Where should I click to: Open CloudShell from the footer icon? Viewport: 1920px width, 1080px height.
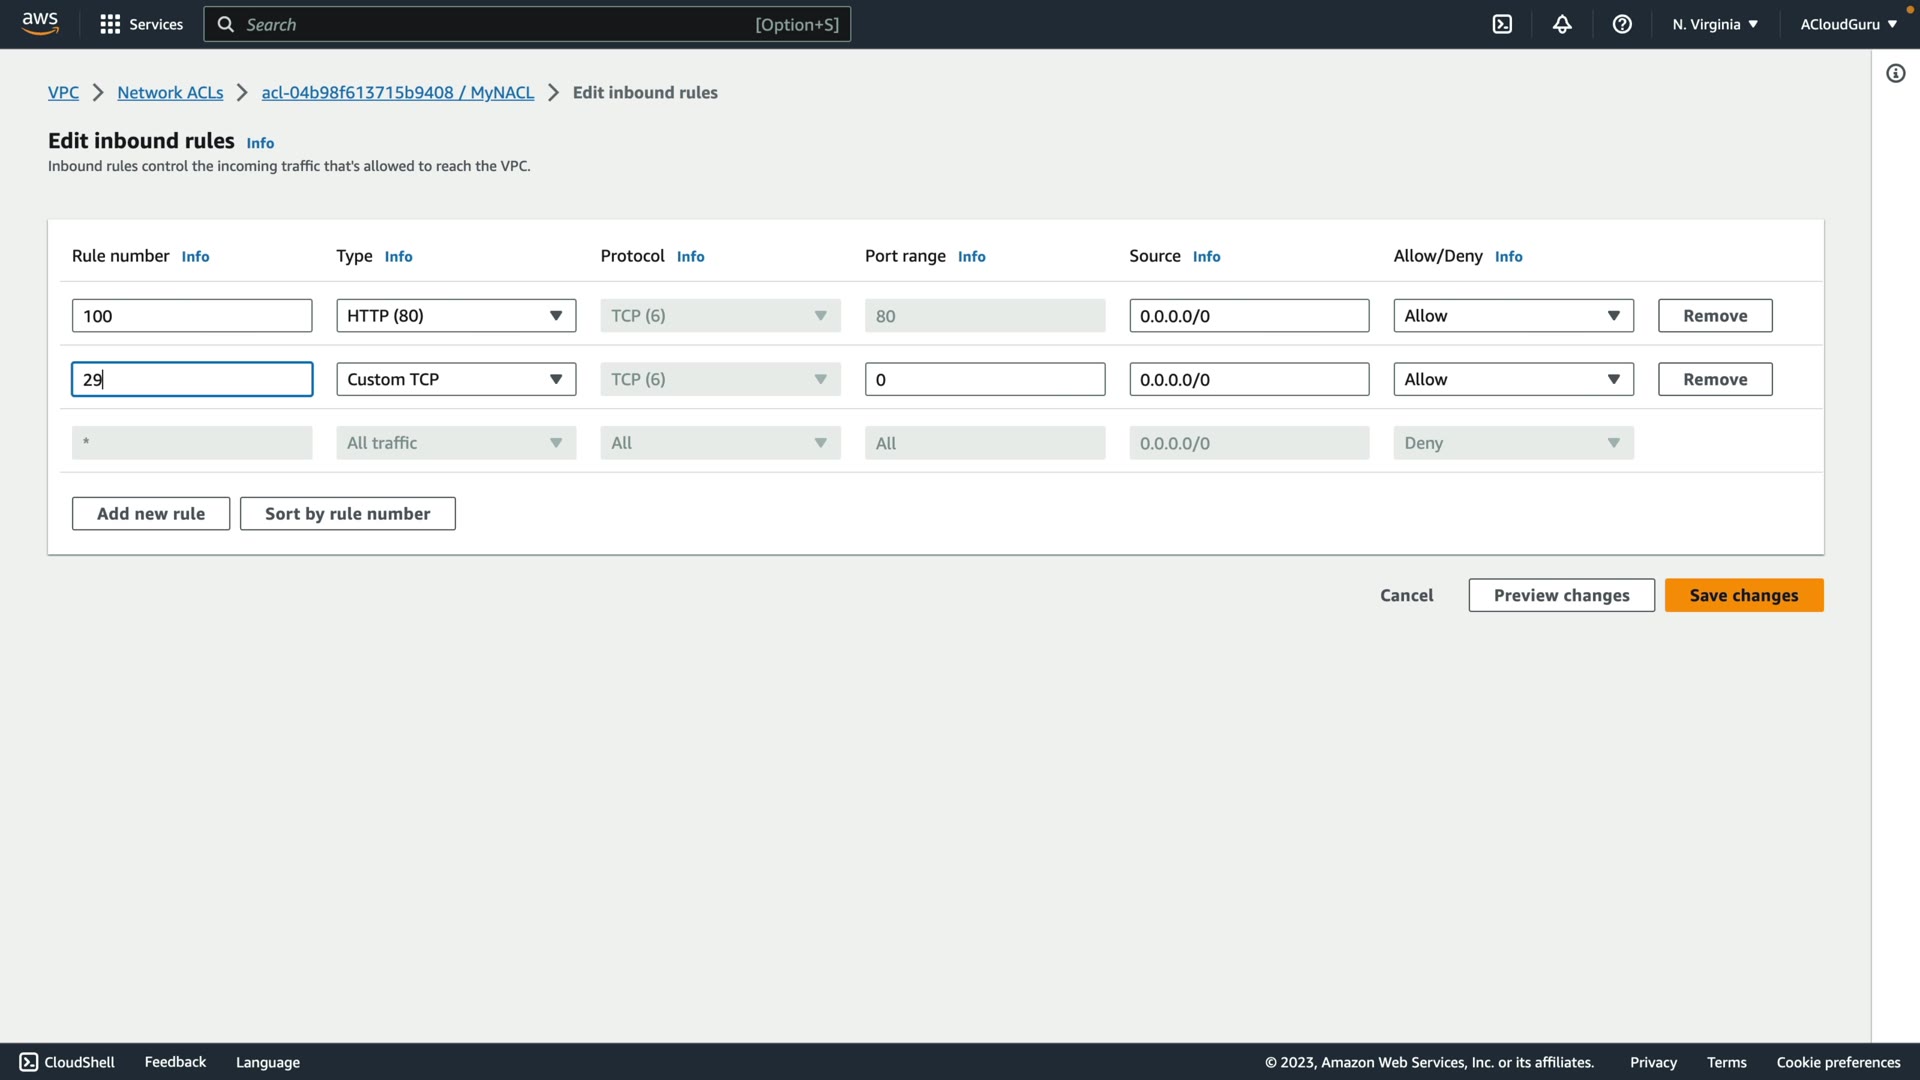tap(29, 1062)
